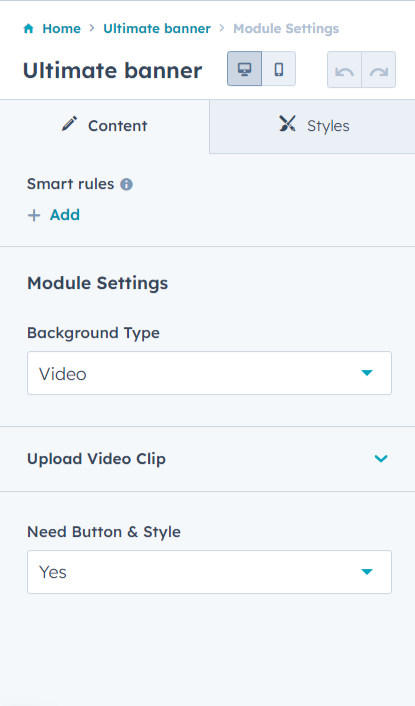Click the caret arrow in Background Type field

[367, 373]
